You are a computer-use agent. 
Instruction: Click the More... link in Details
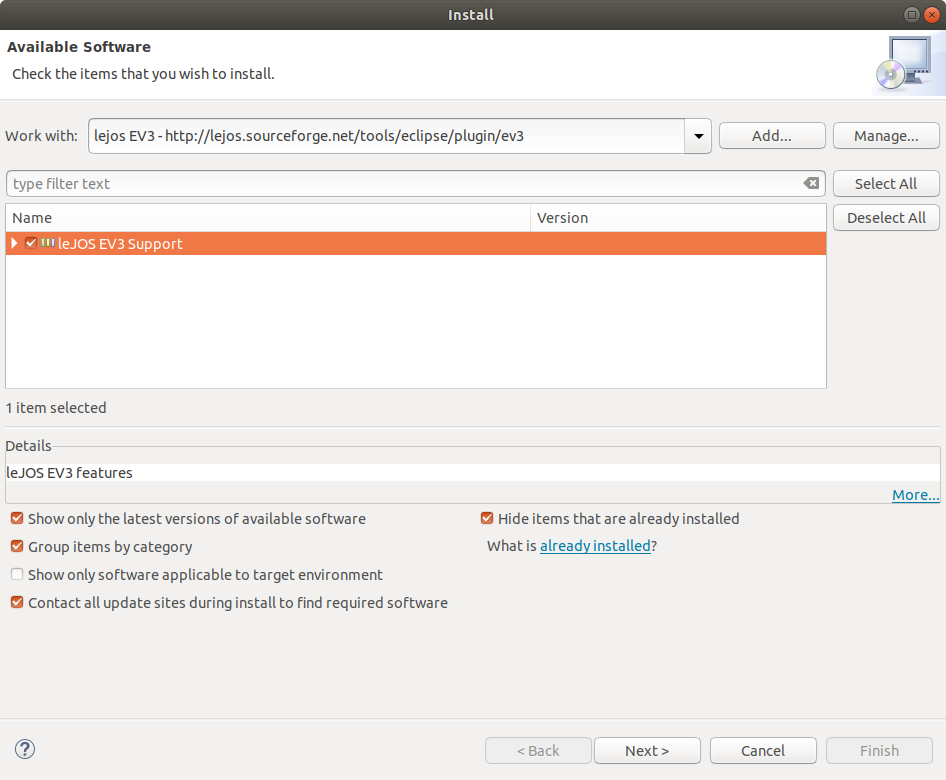(x=915, y=494)
